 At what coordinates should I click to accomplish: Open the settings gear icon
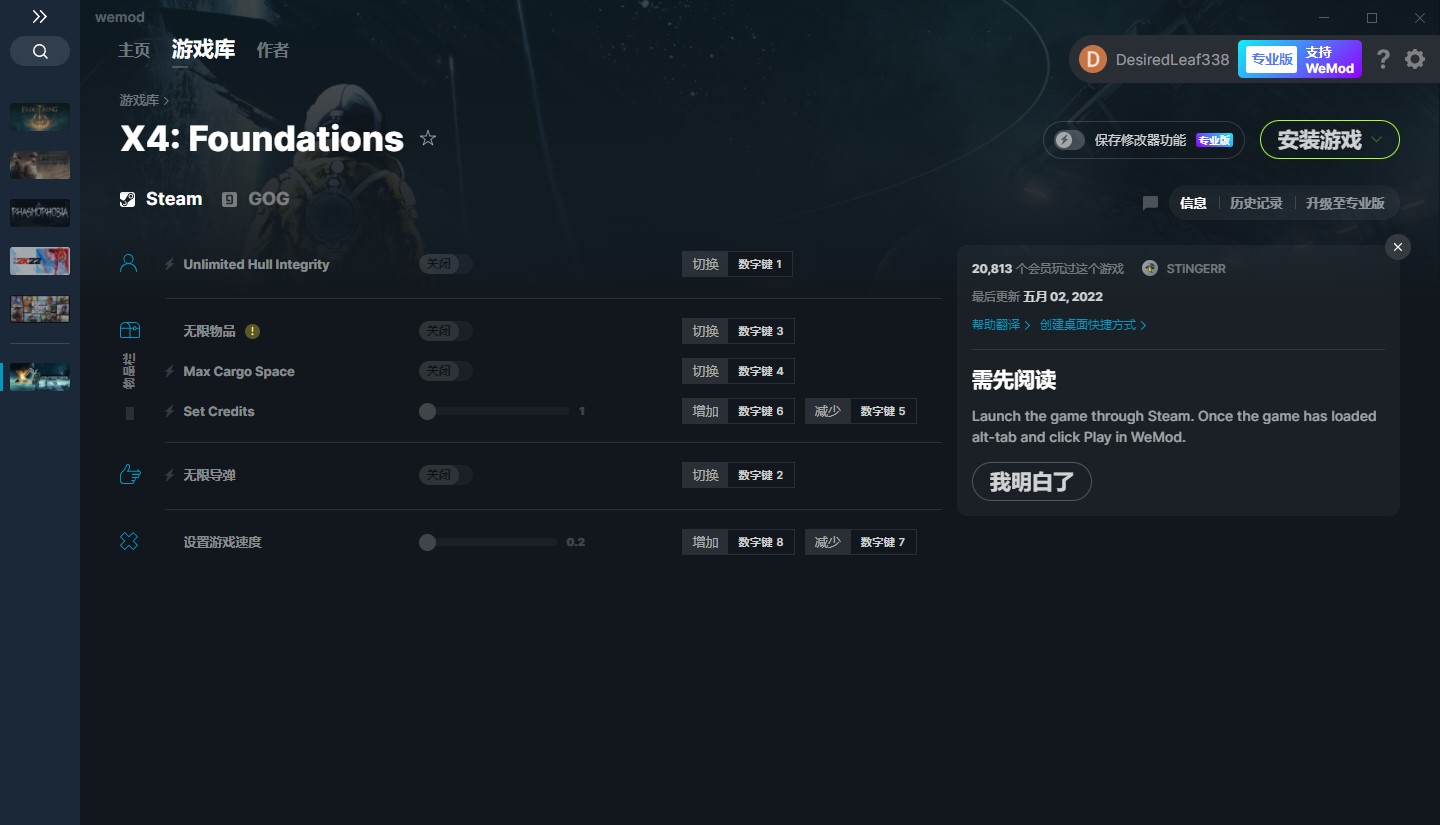[x=1415, y=59]
